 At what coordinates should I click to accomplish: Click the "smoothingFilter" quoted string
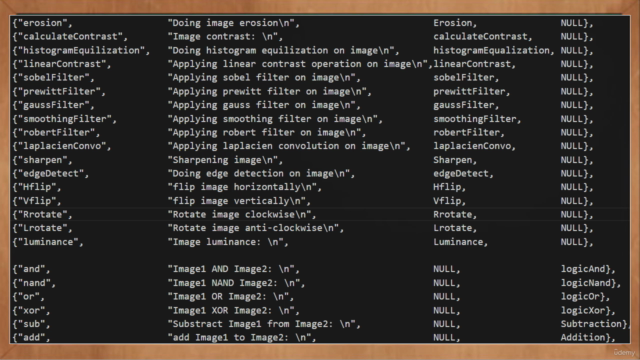pos(64,119)
